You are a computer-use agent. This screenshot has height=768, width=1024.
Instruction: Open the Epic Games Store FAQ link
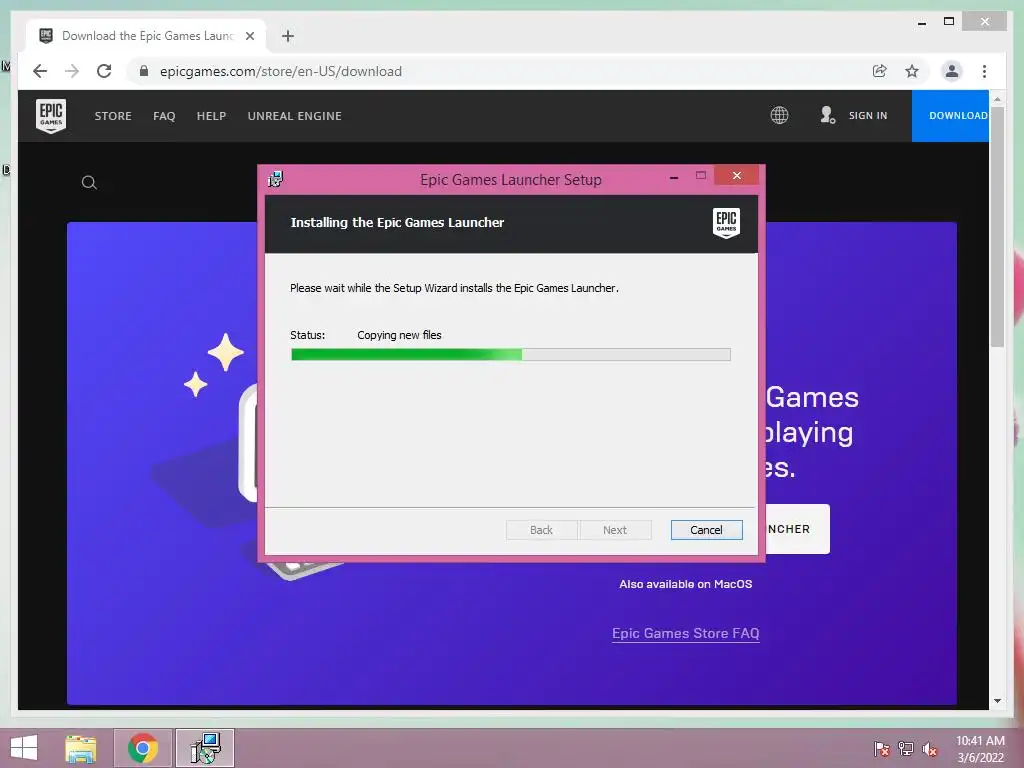[686, 633]
